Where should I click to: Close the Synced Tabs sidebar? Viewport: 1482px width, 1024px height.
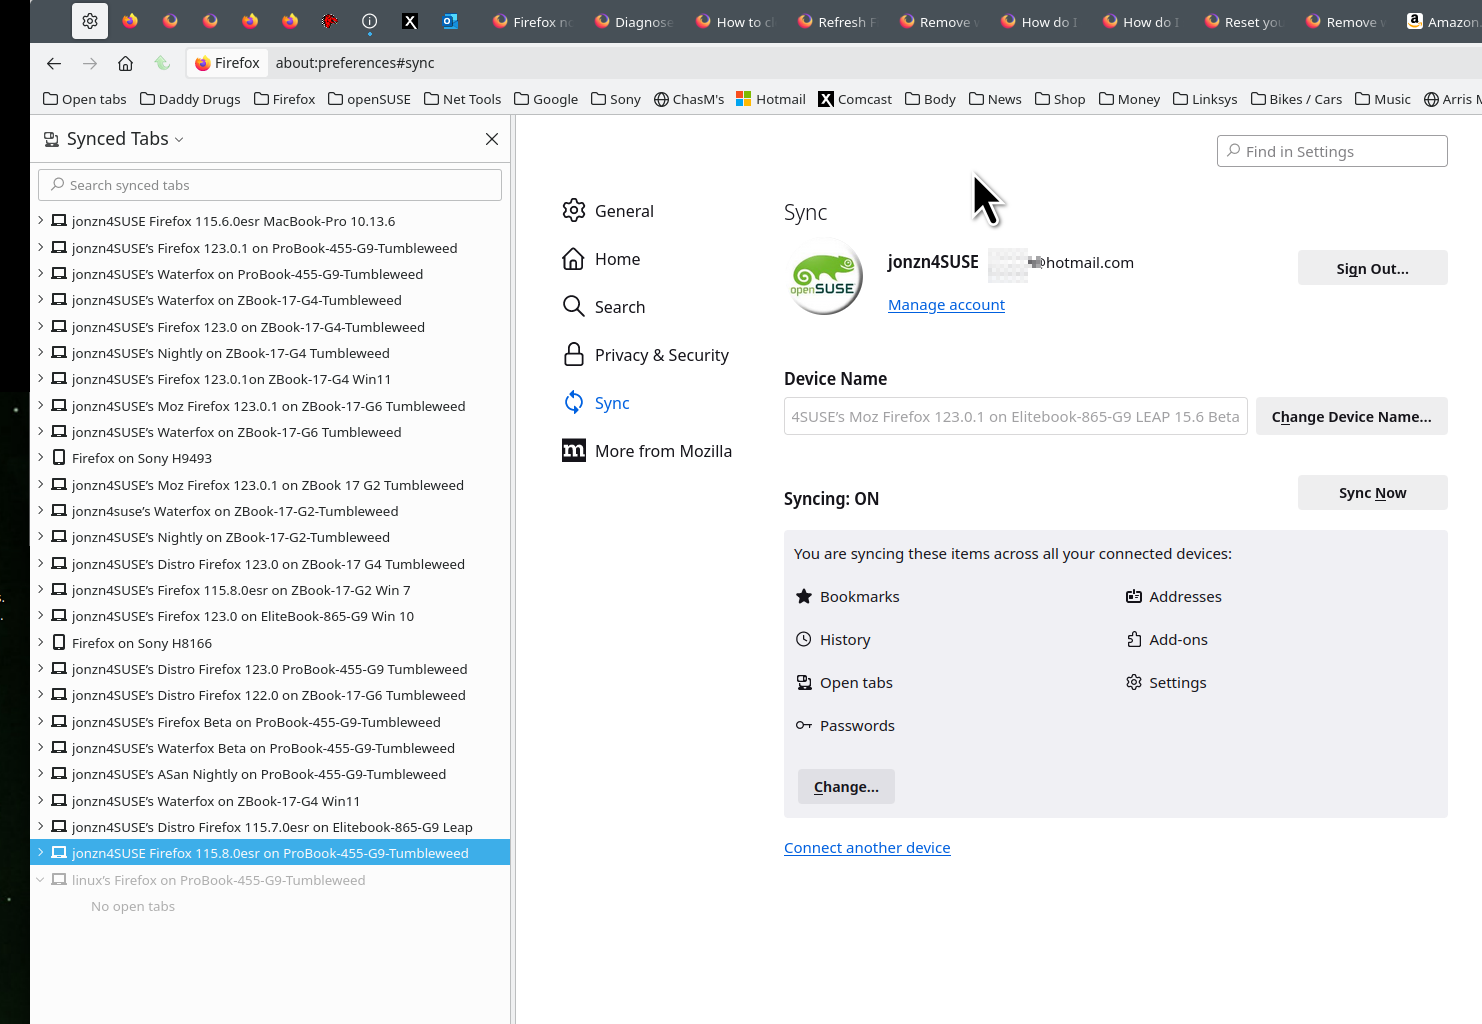tap(492, 139)
